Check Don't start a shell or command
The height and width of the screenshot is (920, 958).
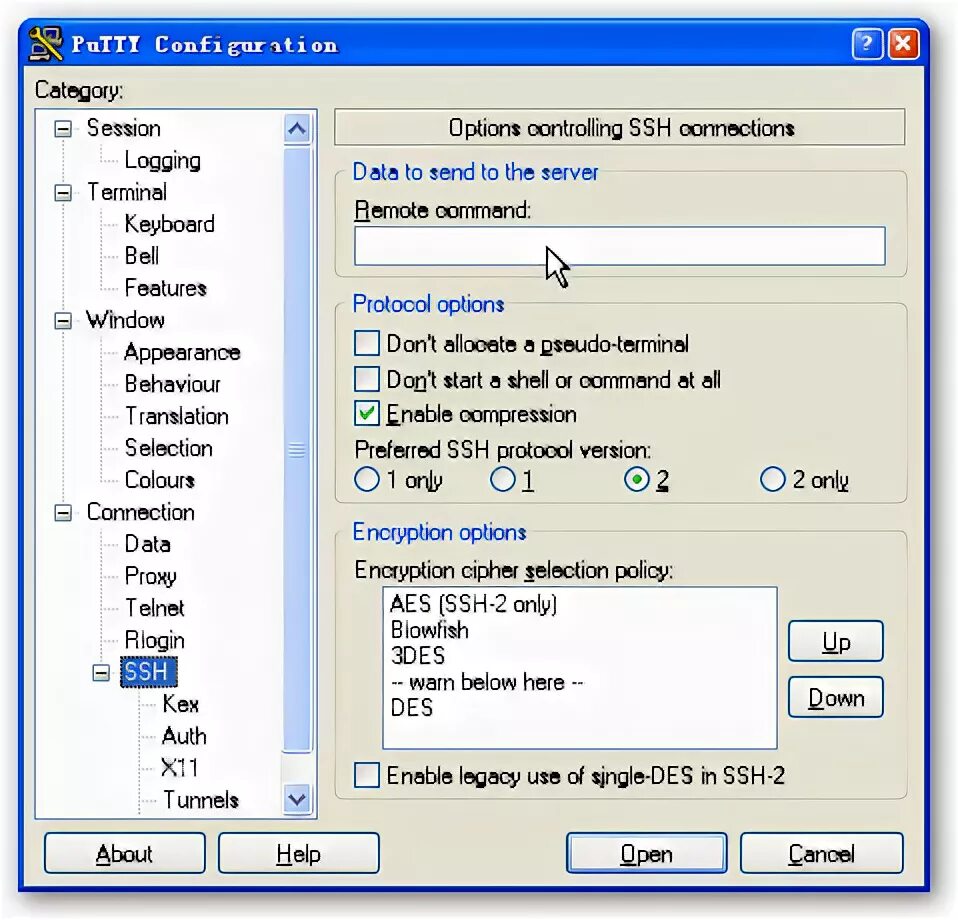click(367, 379)
